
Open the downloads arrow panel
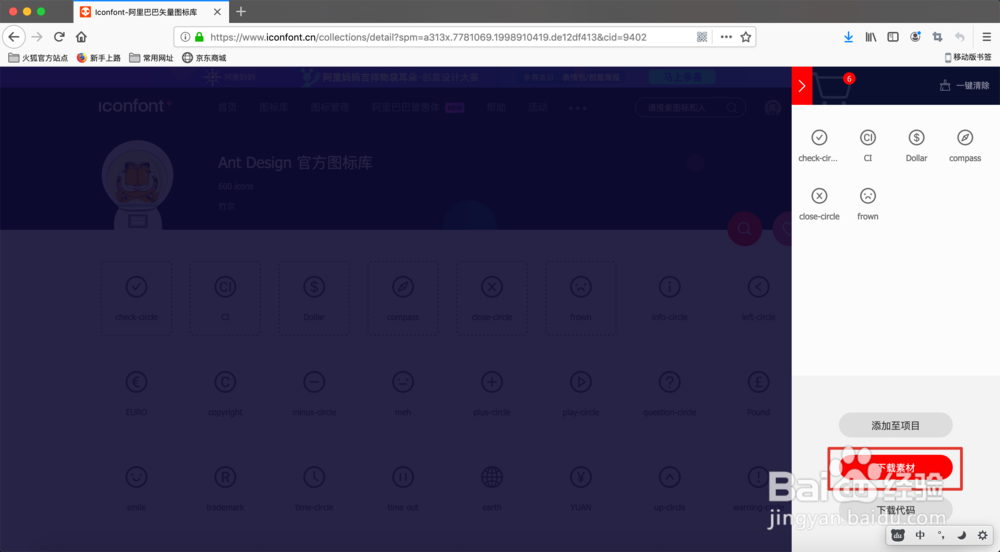(x=848, y=37)
